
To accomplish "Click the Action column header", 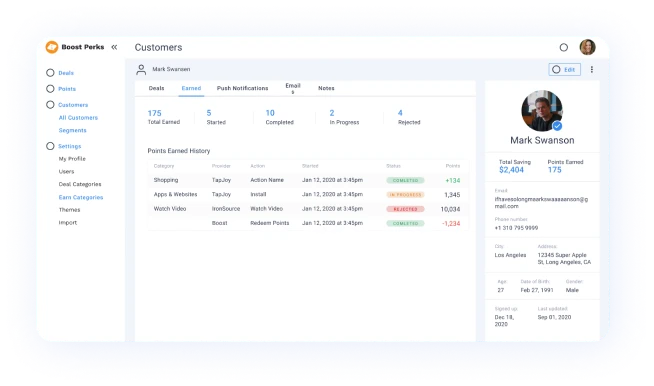I will click(257, 166).
